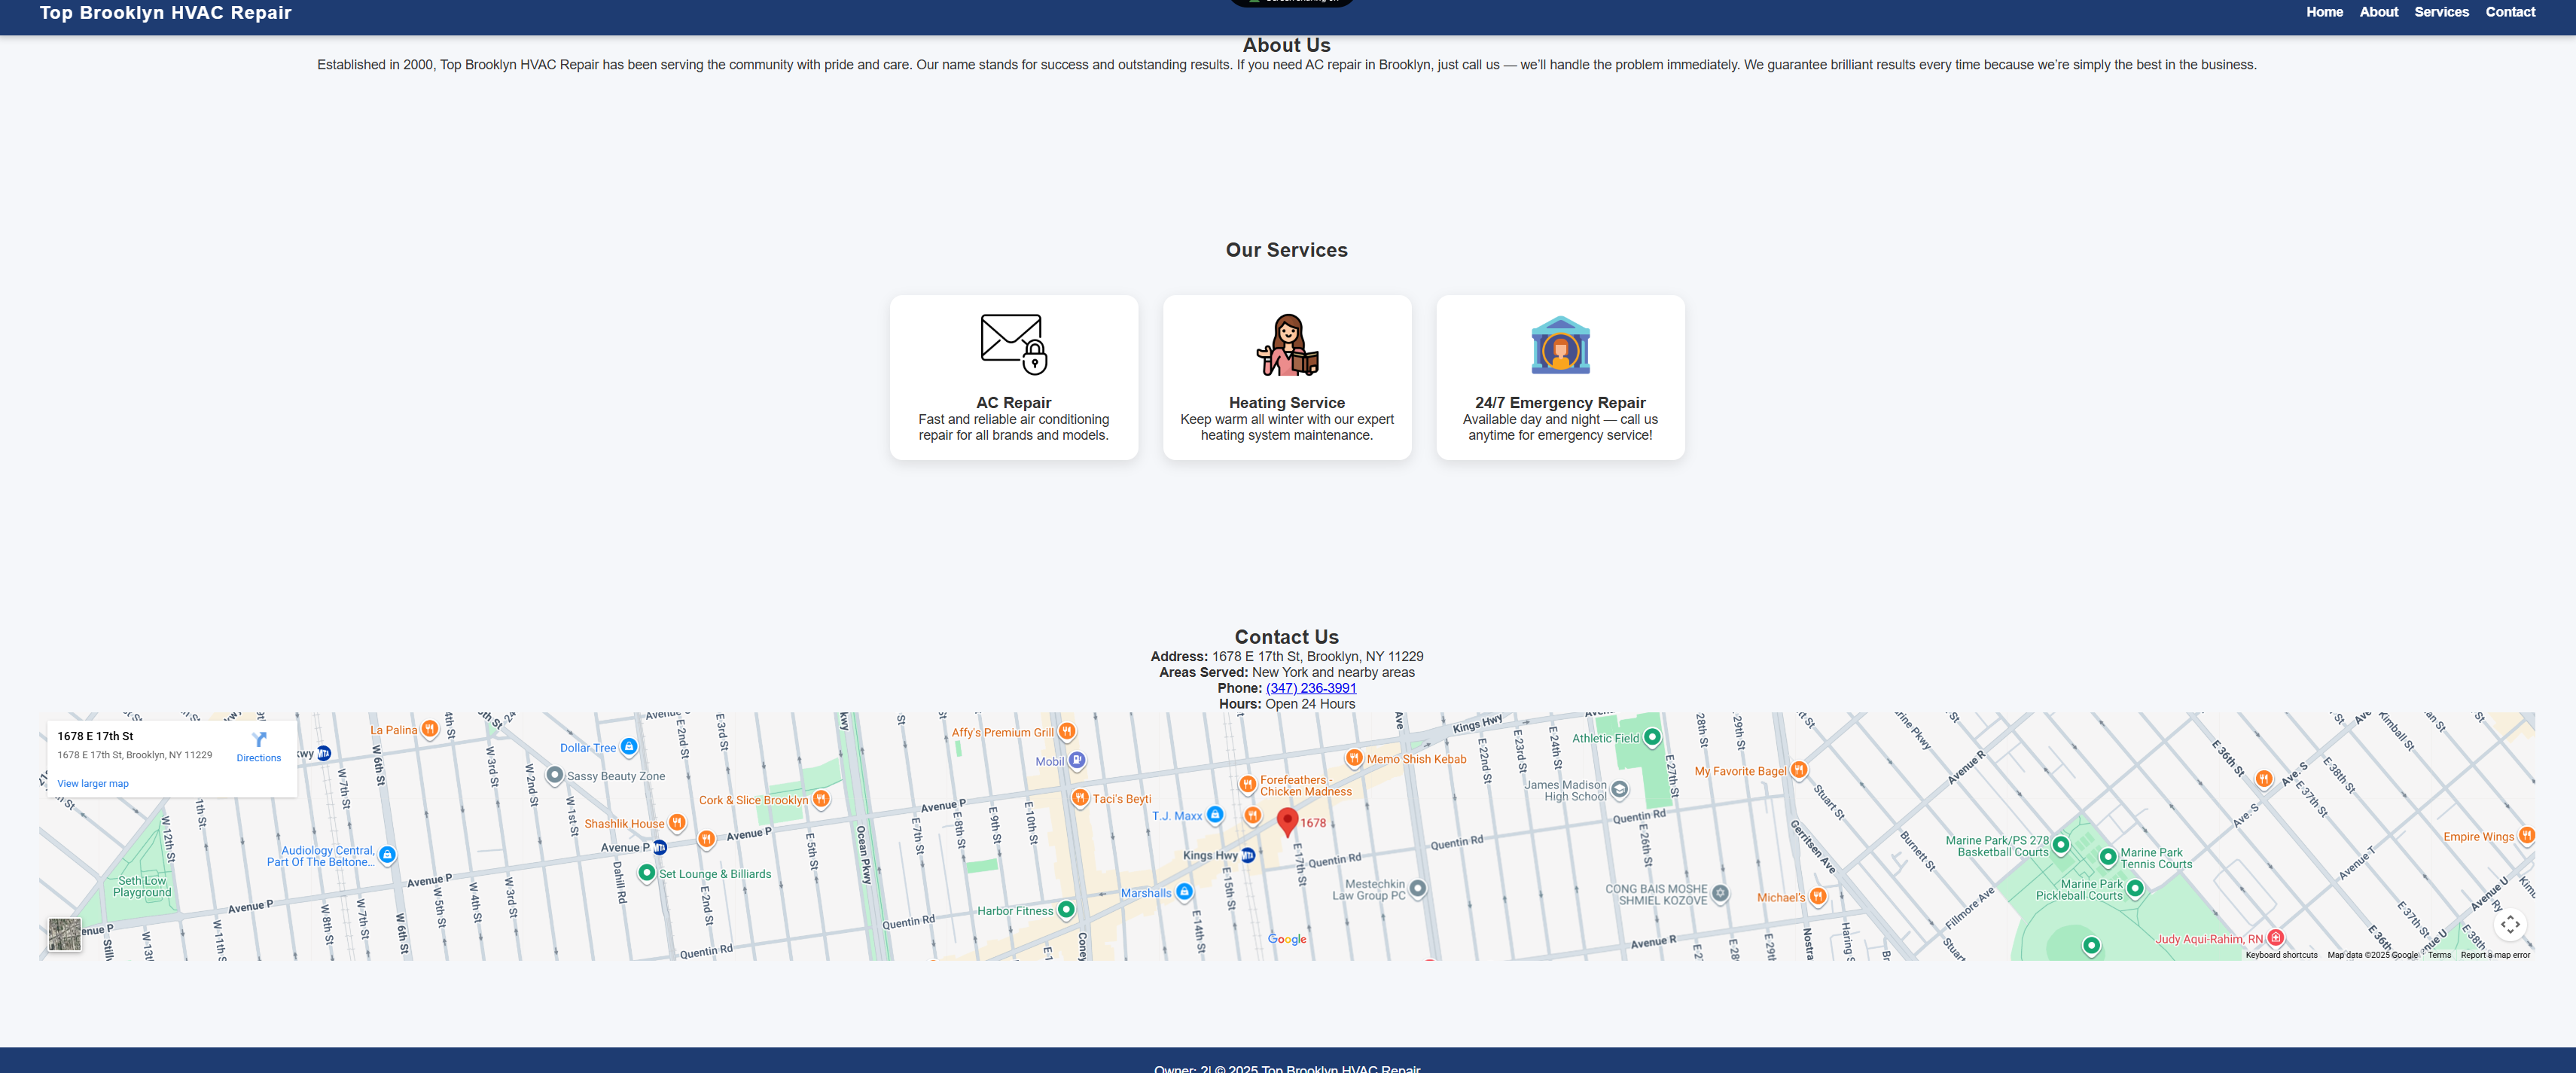Navigate to Contact in the header
This screenshot has height=1073, width=2576.
click(2510, 12)
